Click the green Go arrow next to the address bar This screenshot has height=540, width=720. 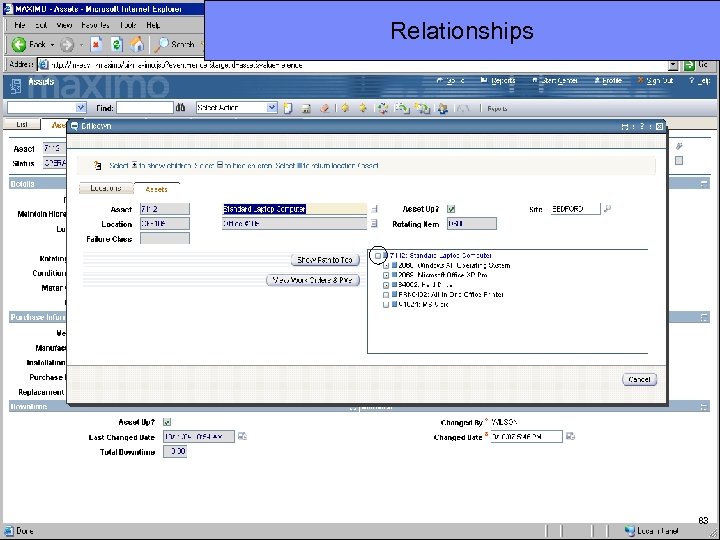[x=689, y=65]
